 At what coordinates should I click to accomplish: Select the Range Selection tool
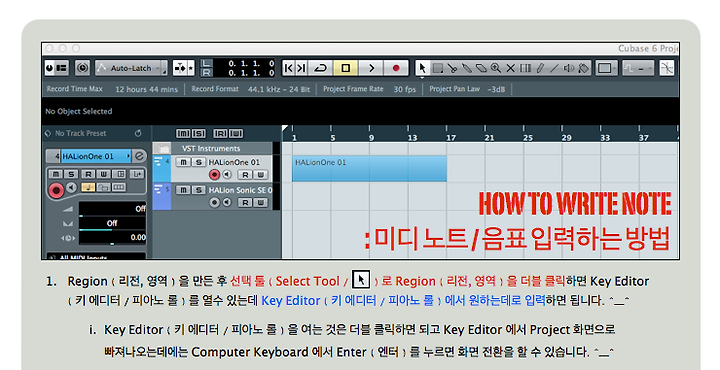point(438,68)
